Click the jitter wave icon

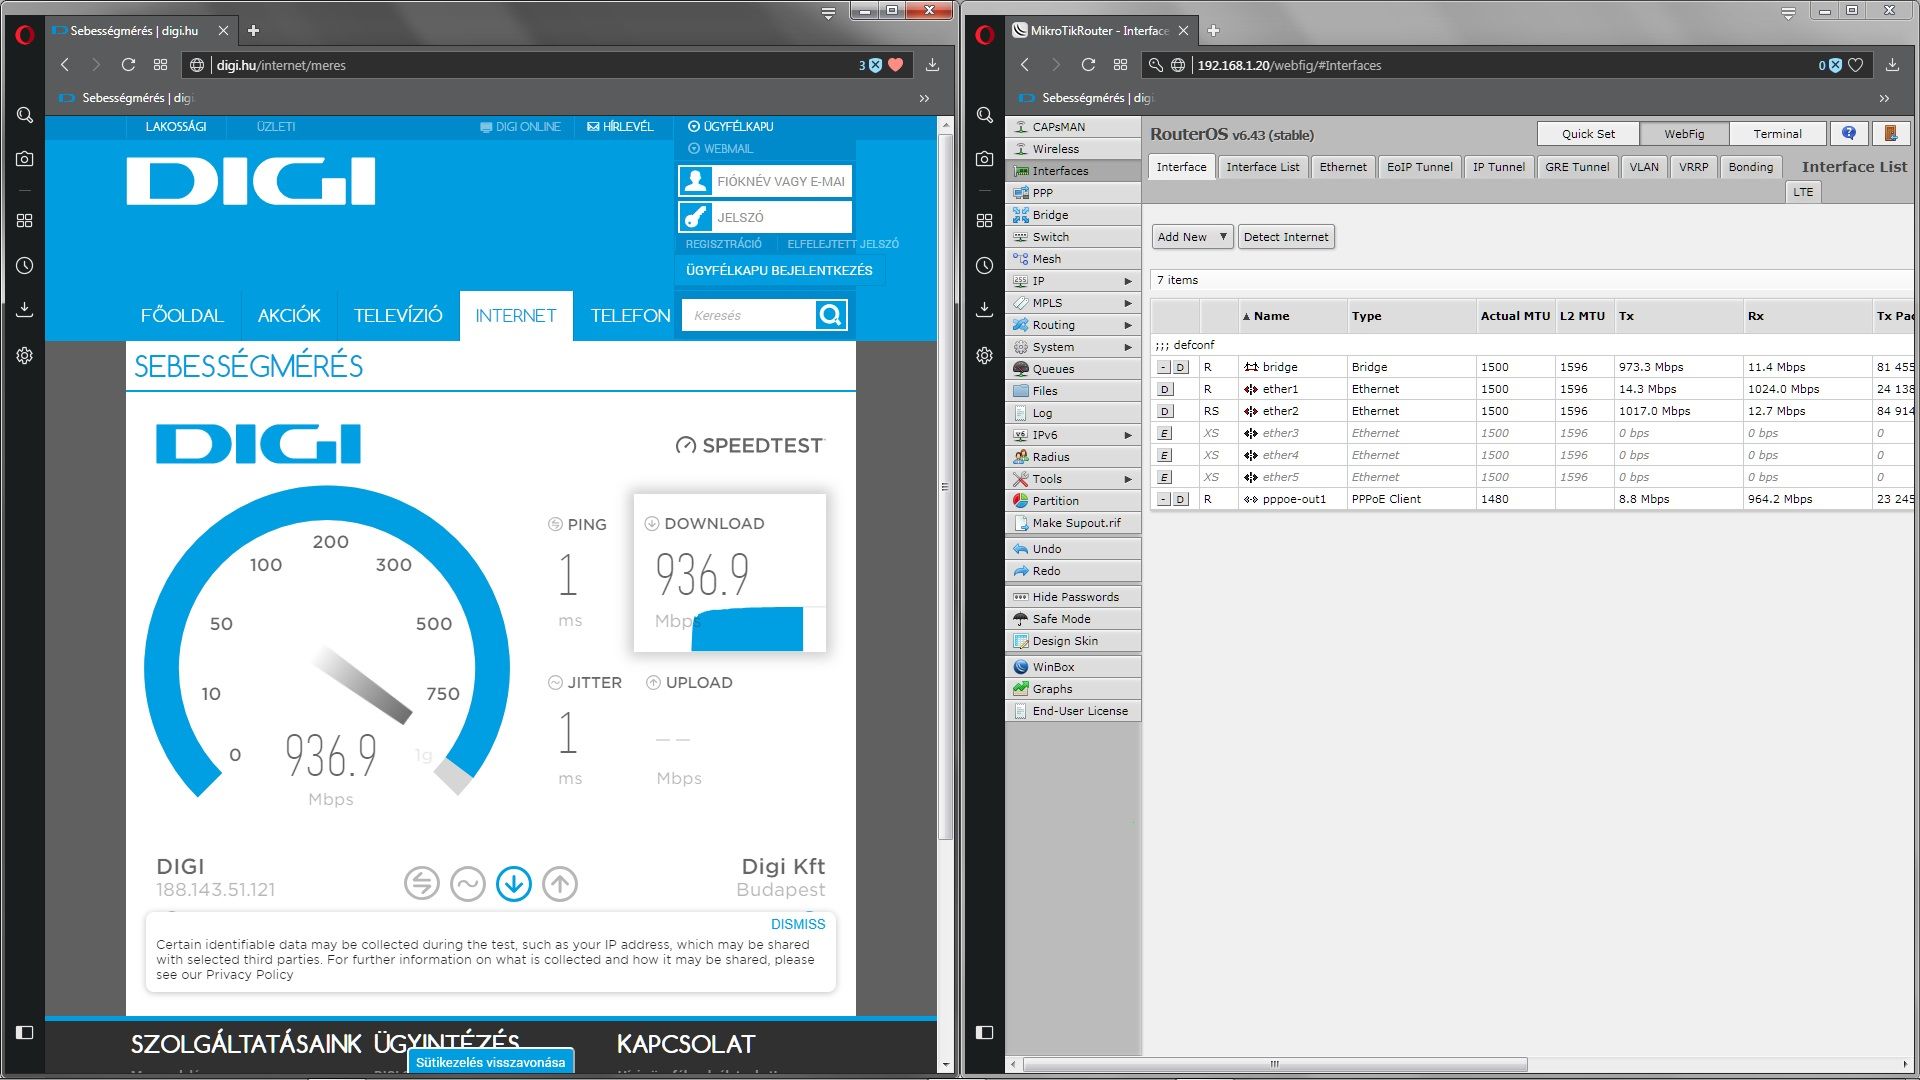click(x=467, y=884)
